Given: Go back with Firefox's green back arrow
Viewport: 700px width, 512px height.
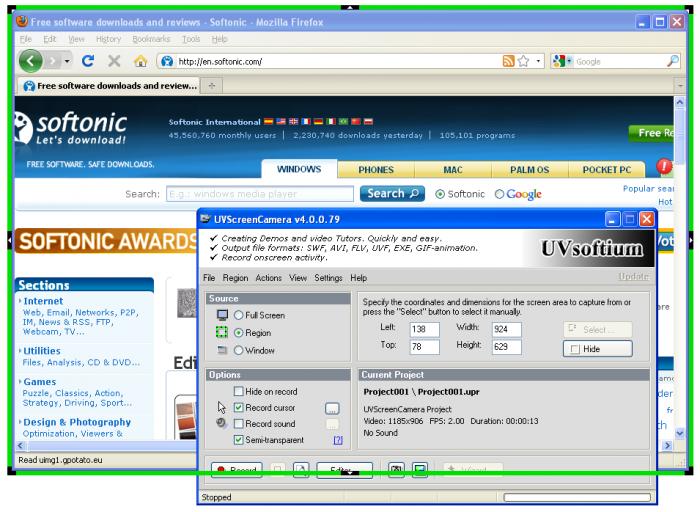Looking at the screenshot, I should (x=30, y=60).
